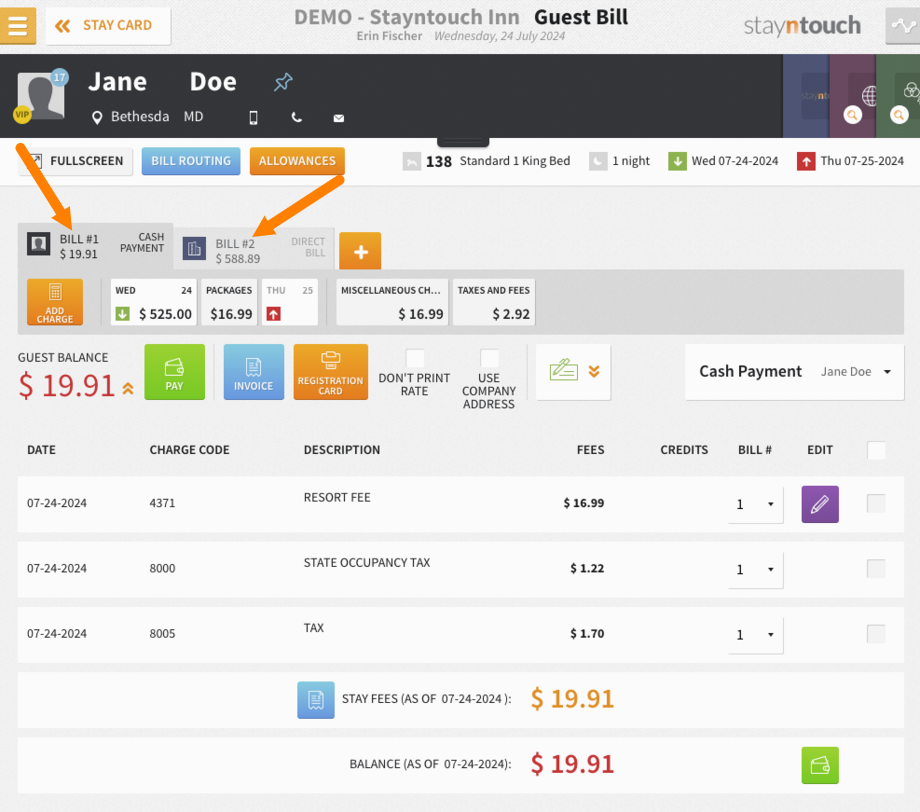Open bill number dropdown for Tax 8005
This screenshot has height=812, width=920.
pos(756,634)
